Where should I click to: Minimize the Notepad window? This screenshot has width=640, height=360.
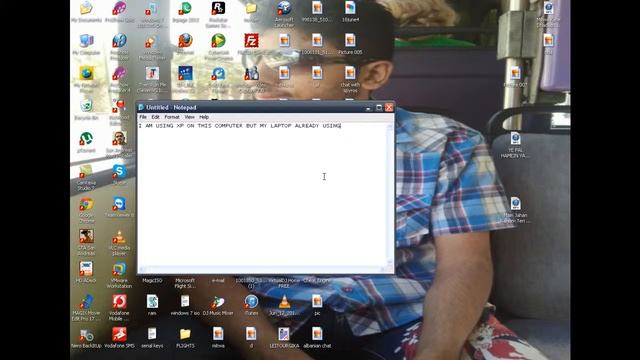(x=369, y=107)
